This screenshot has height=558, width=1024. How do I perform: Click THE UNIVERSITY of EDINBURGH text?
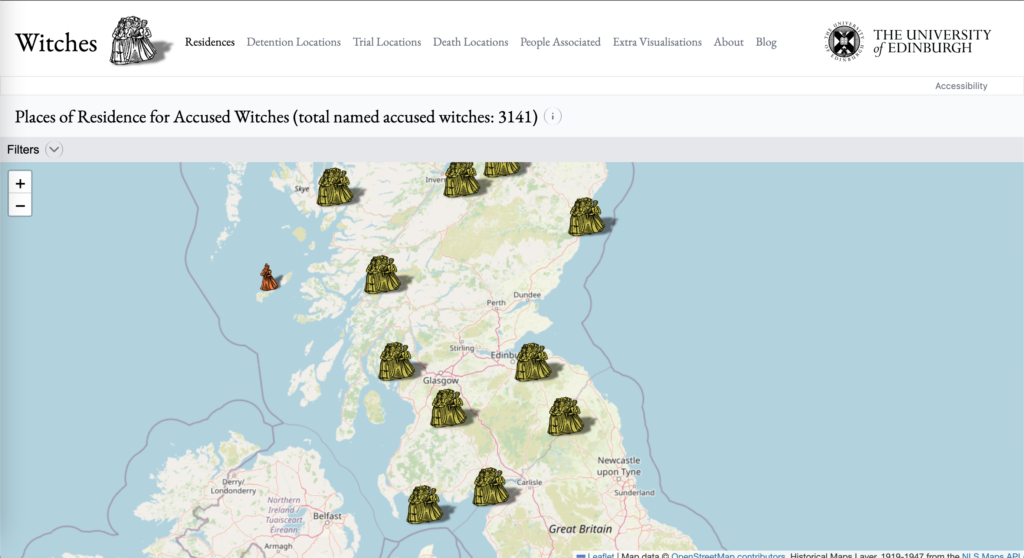932,42
